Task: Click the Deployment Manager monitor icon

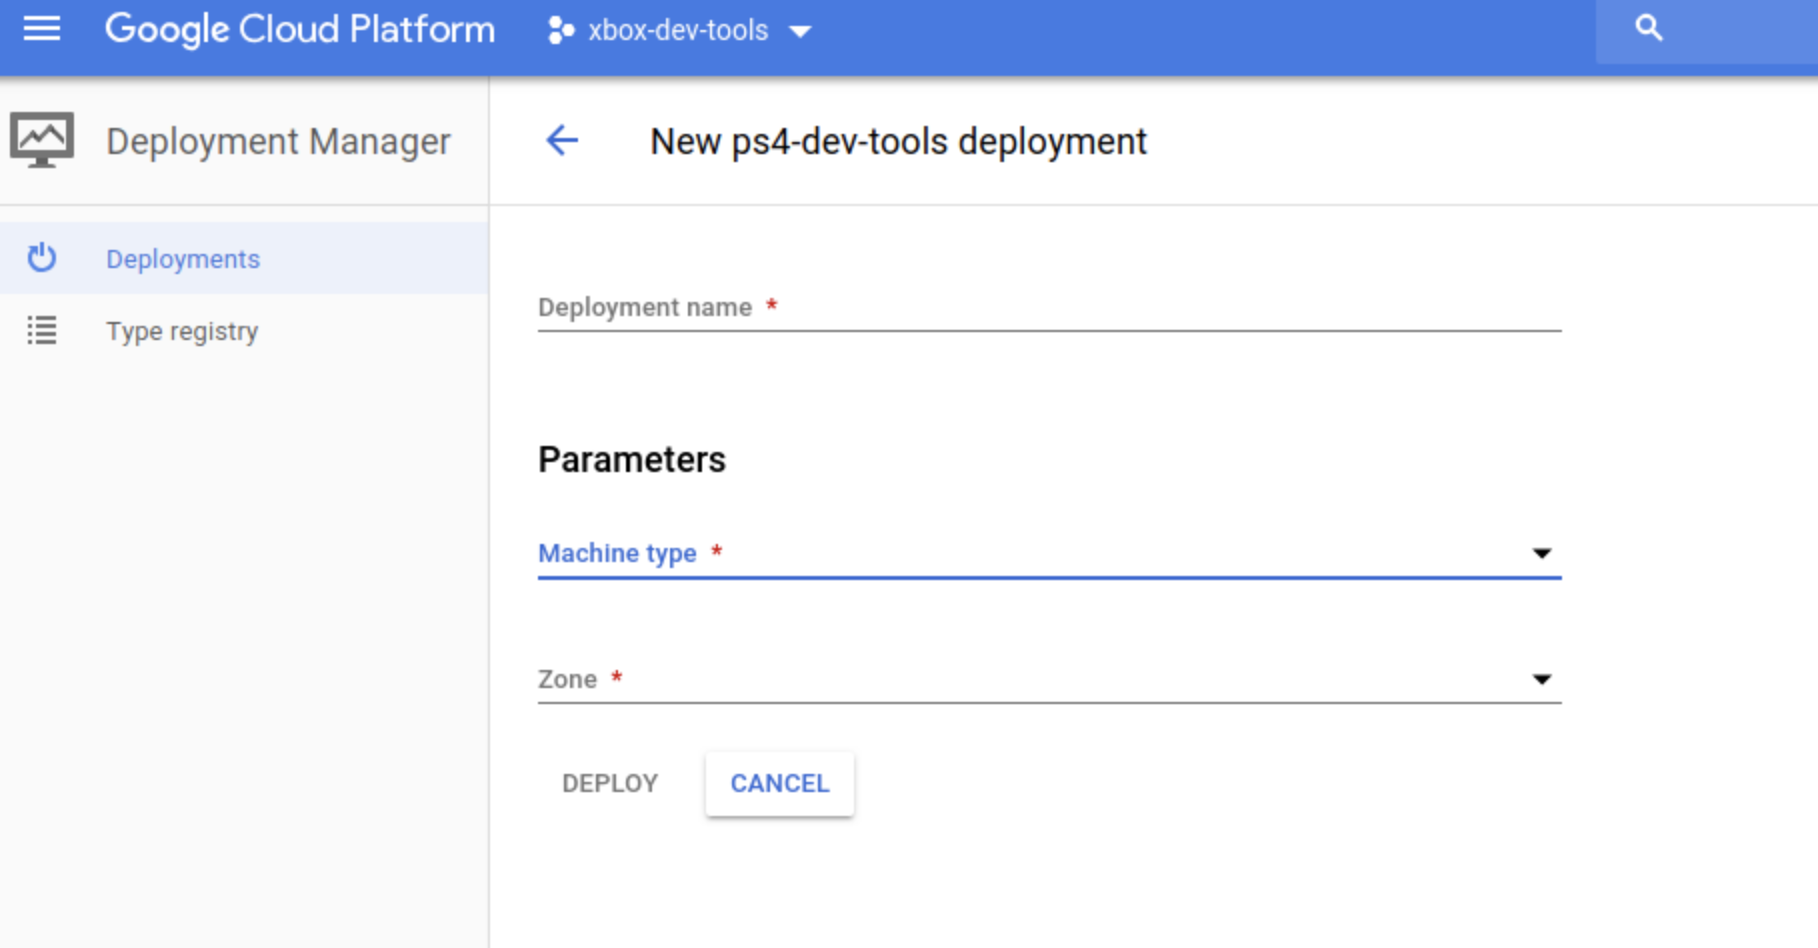Action: [x=42, y=140]
